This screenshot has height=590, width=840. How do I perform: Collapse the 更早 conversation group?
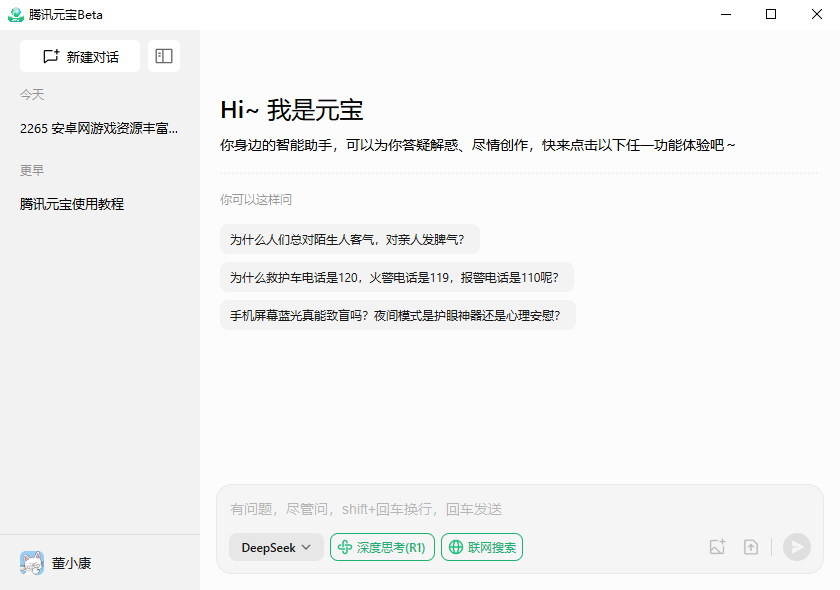point(31,169)
